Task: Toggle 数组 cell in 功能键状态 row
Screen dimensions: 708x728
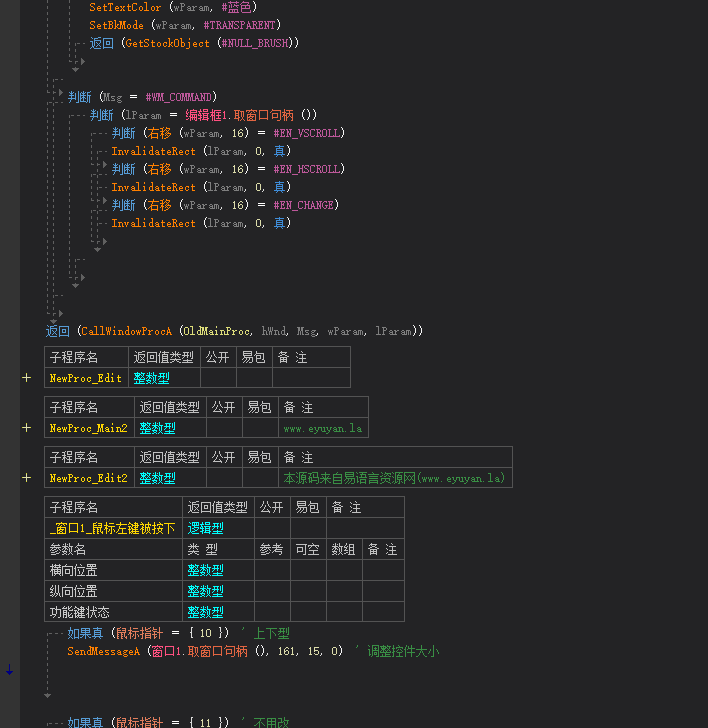Action: pyautogui.click(x=344, y=612)
